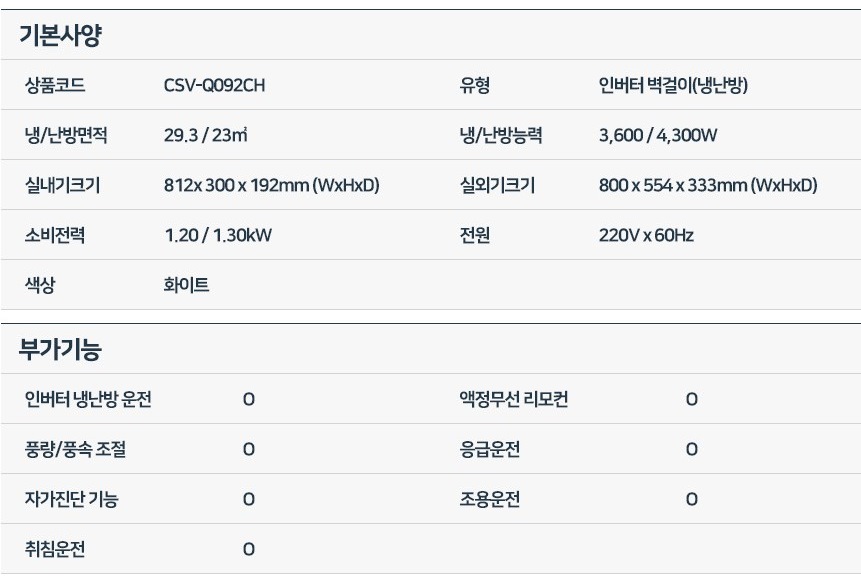Click the 상품코드 label

coord(55,86)
